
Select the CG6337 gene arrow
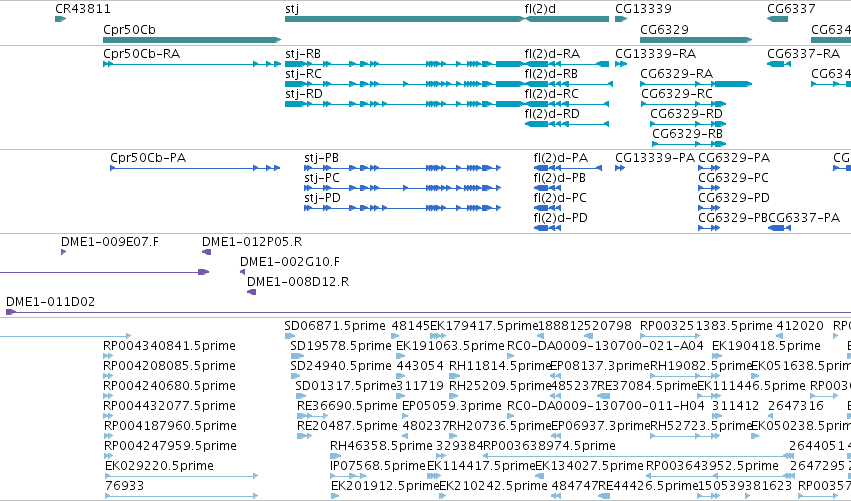777,19
